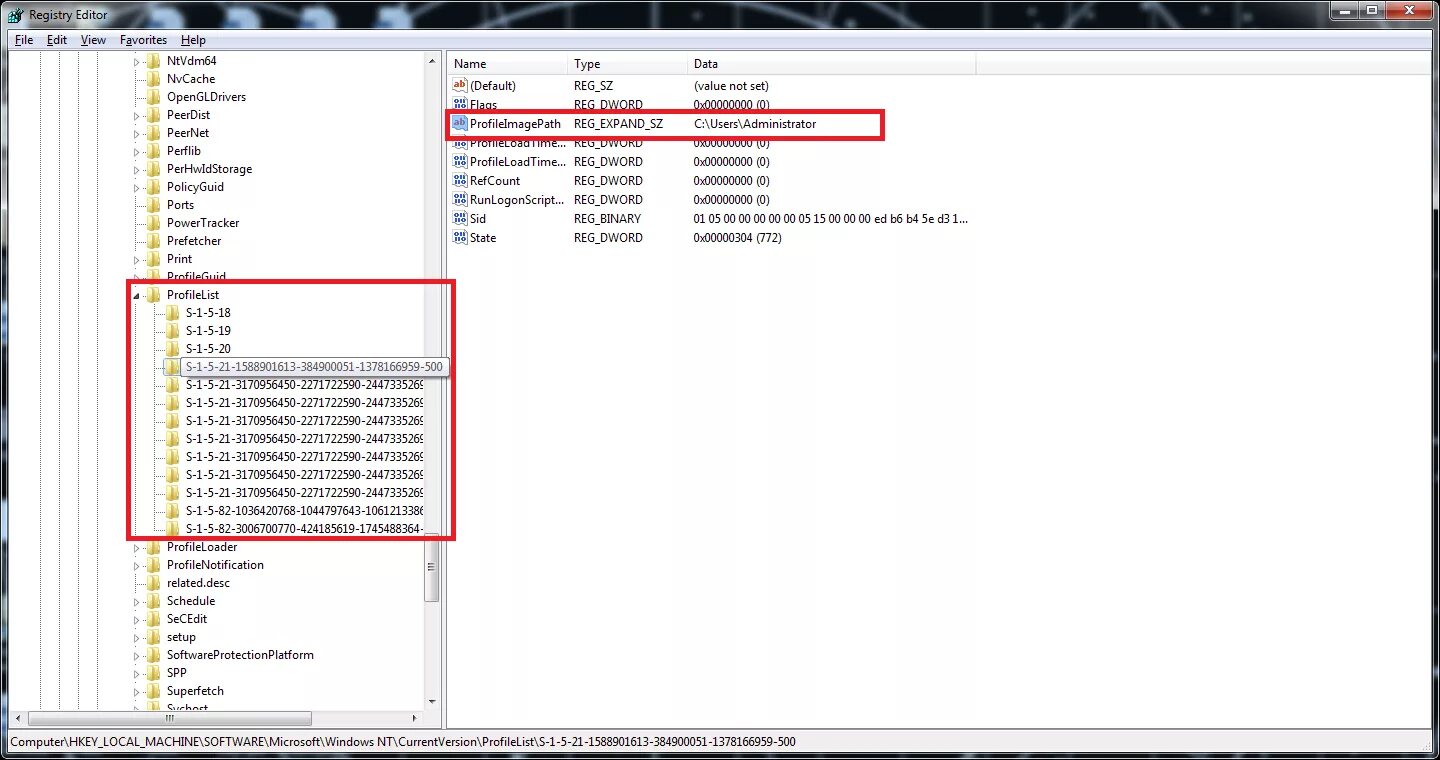Select the Prefetcher folder icon
The image size is (1440, 760).
152,241
